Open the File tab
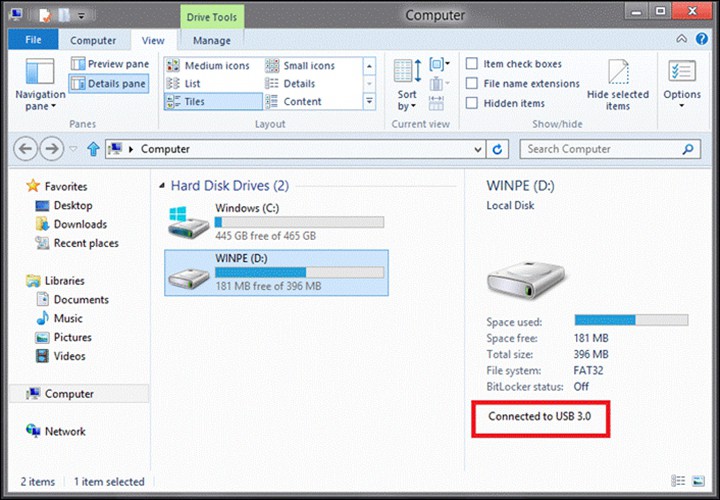The height and width of the screenshot is (500, 720). (x=33, y=40)
